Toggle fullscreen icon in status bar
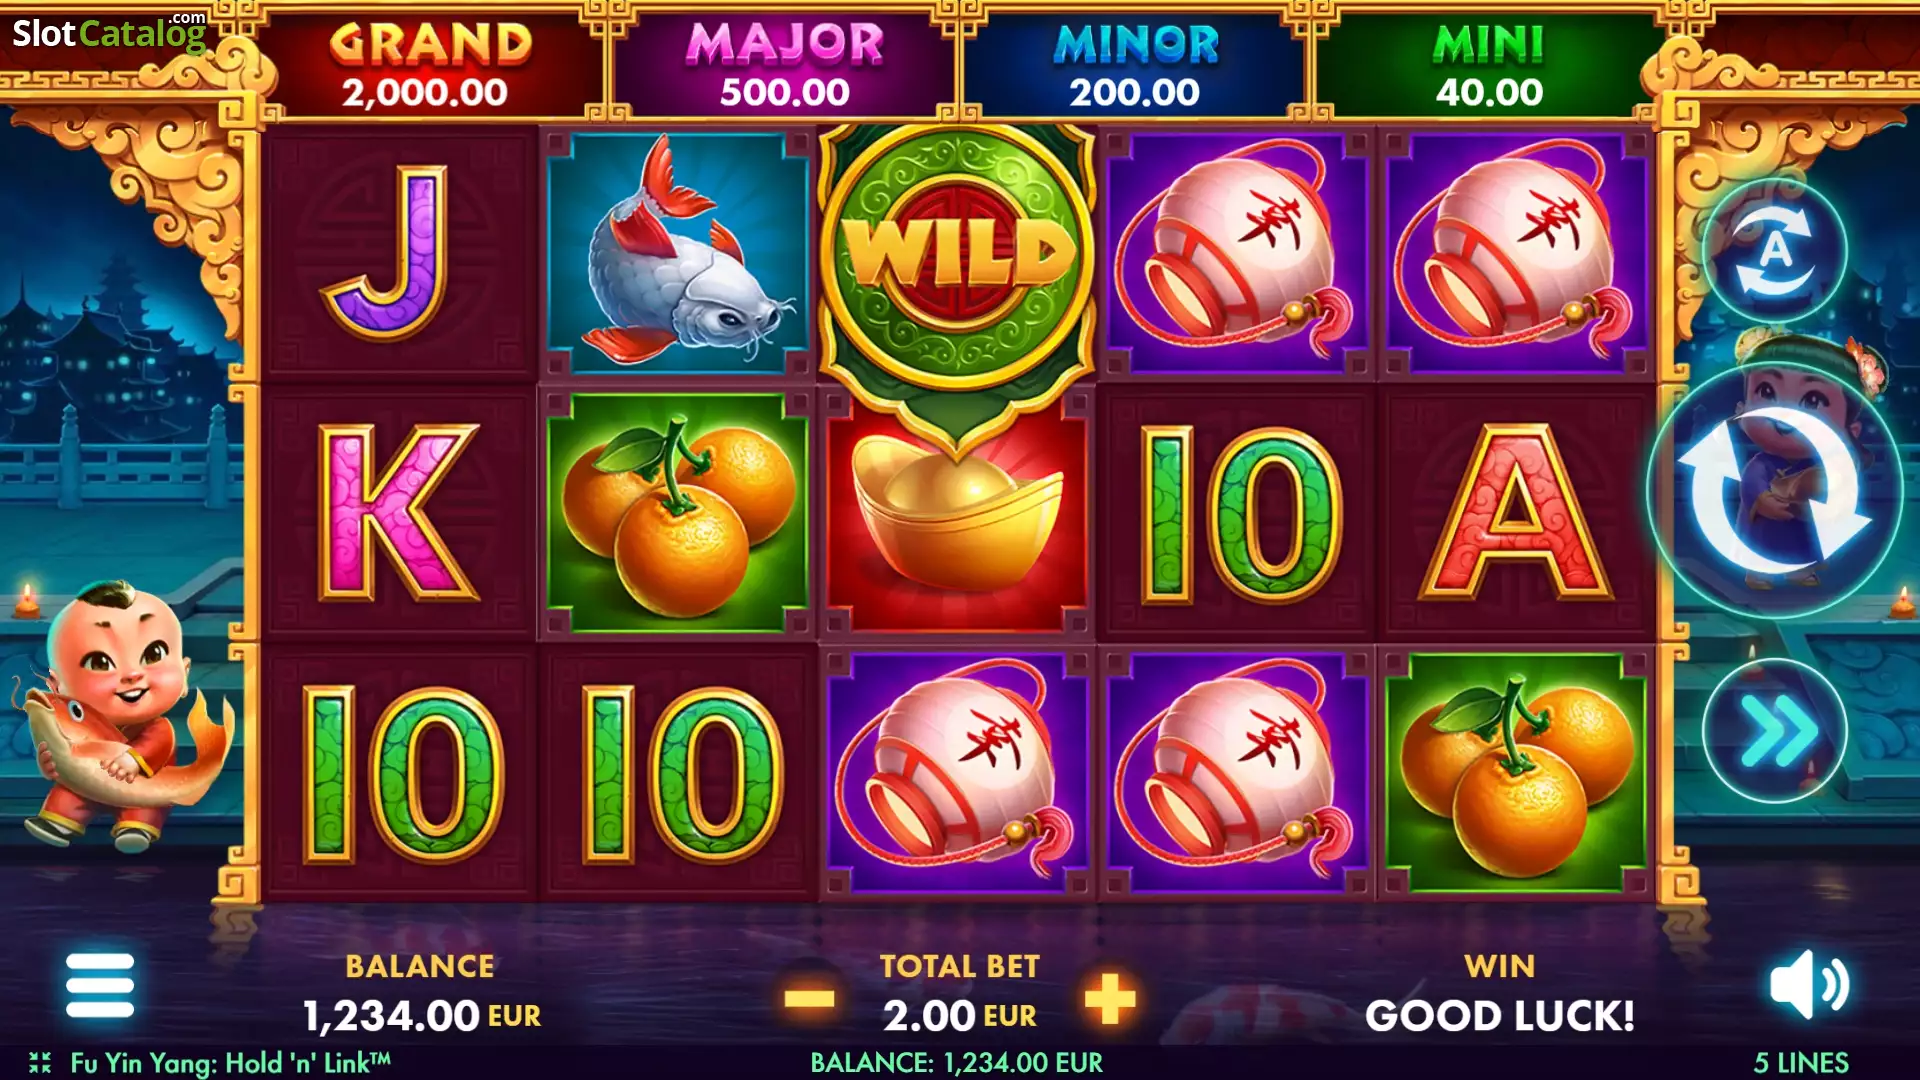Screen dimensions: 1920x1080 tap(40, 1062)
